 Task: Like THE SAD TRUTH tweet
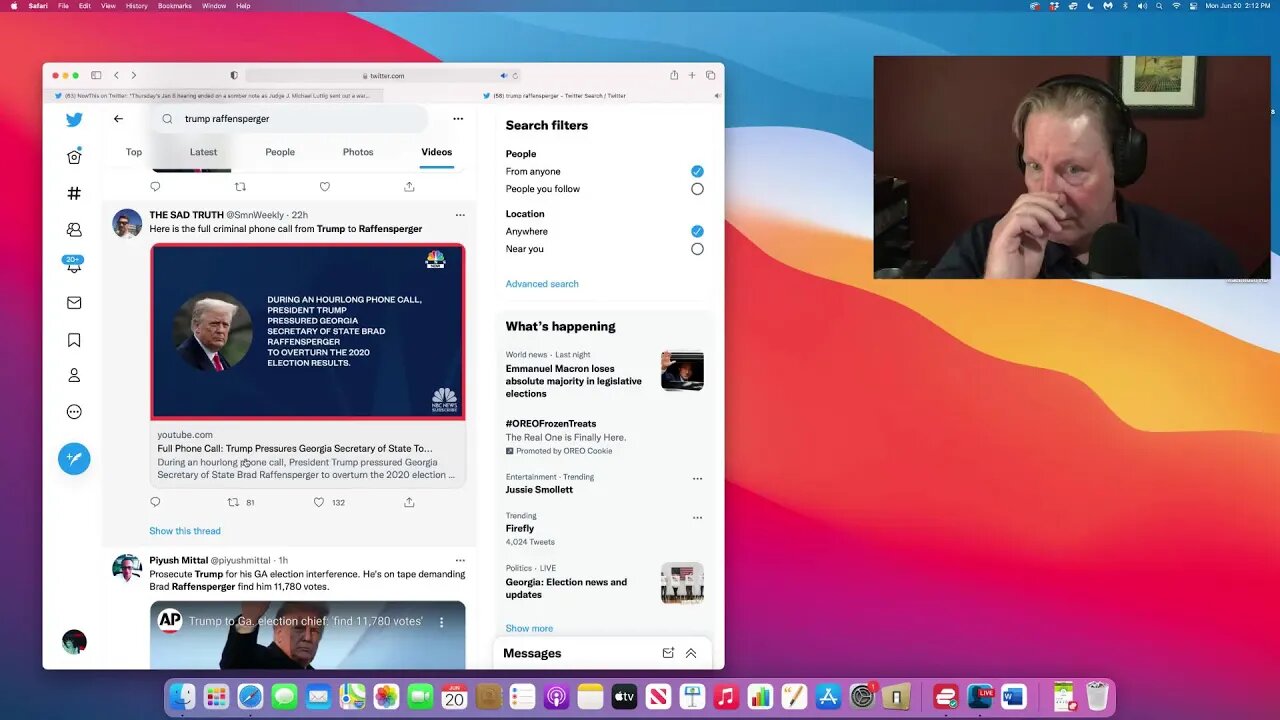(x=319, y=502)
